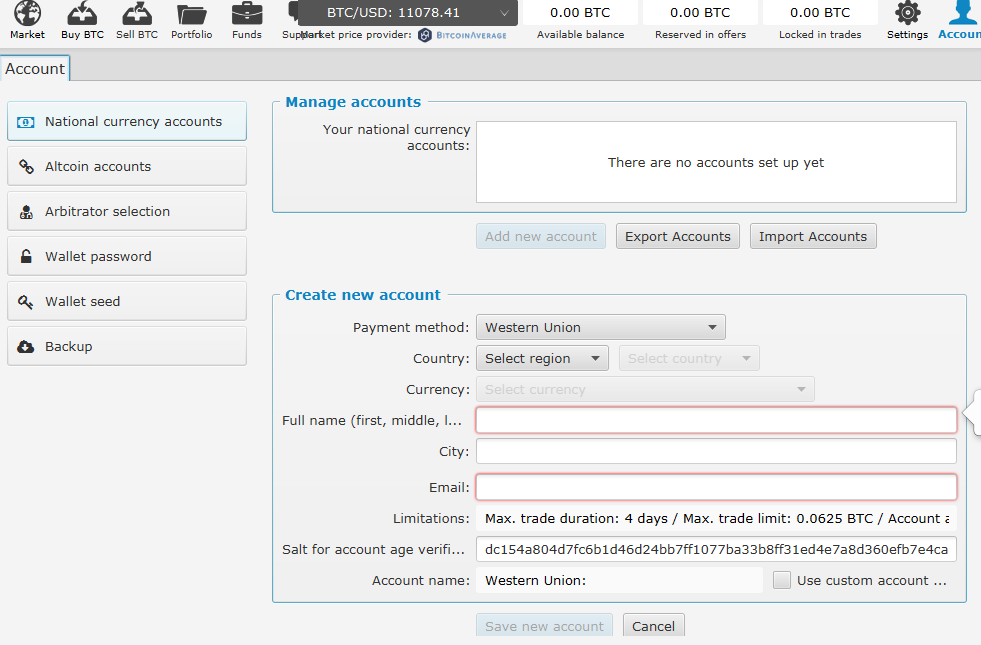Open Wallet password in the sidebar
This screenshot has width=981, height=645.
click(x=127, y=256)
